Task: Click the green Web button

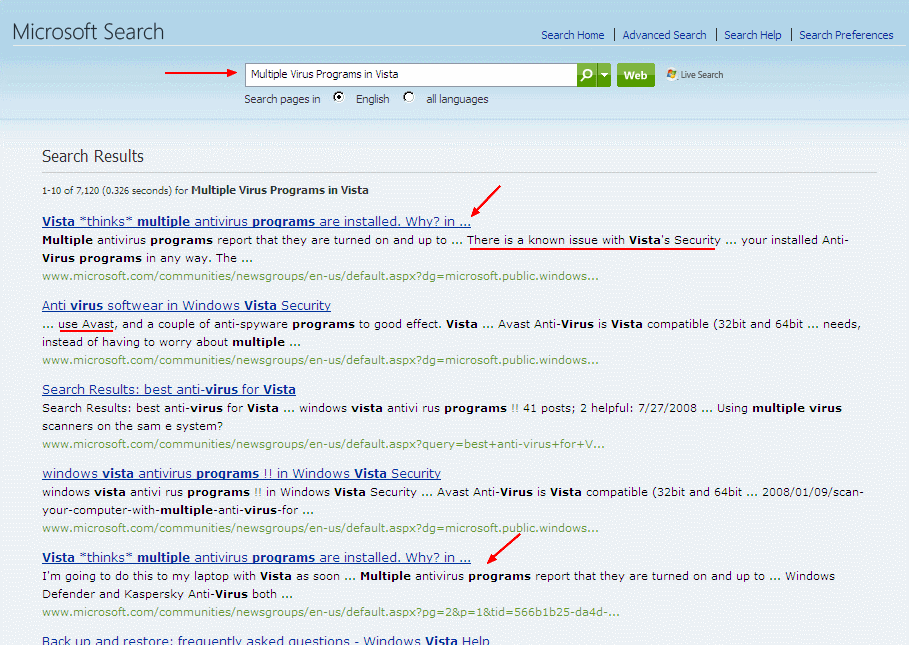Action: (635, 75)
